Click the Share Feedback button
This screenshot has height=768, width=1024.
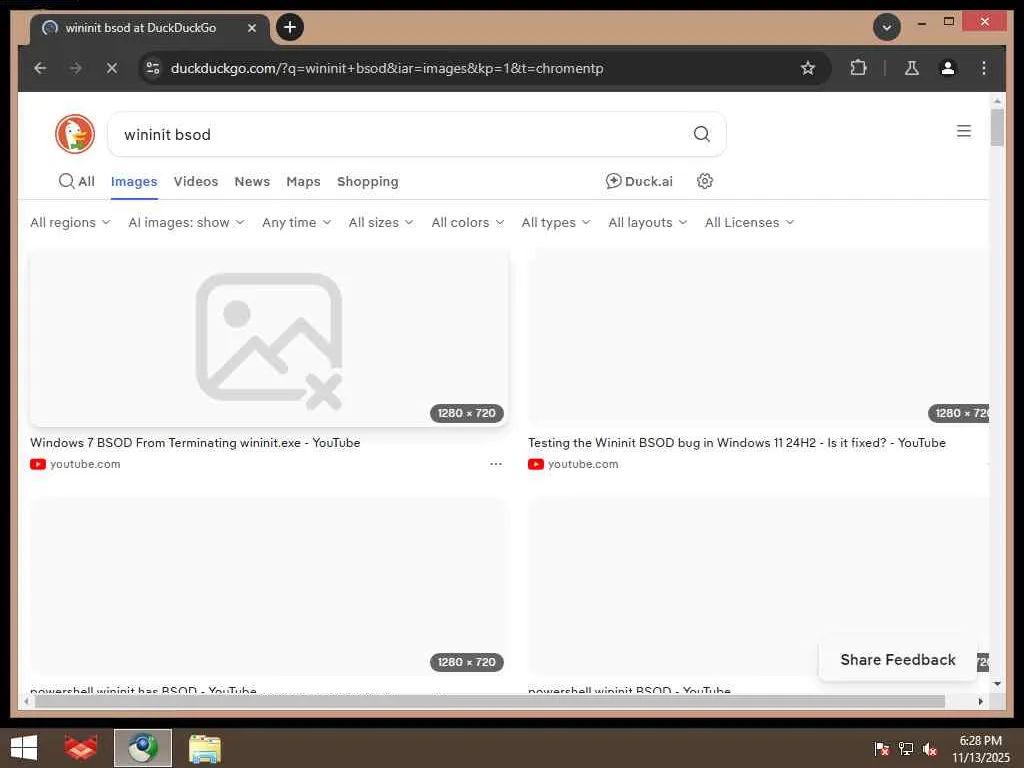coord(898,660)
